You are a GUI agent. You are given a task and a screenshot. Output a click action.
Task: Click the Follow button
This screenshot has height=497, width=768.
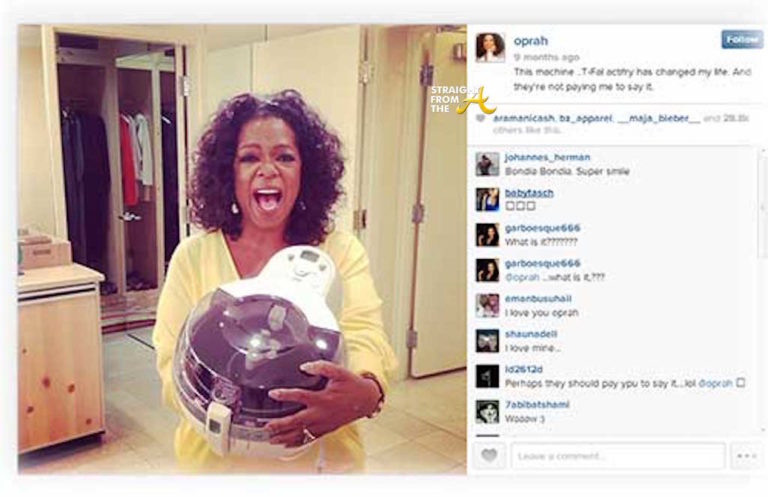tap(742, 39)
